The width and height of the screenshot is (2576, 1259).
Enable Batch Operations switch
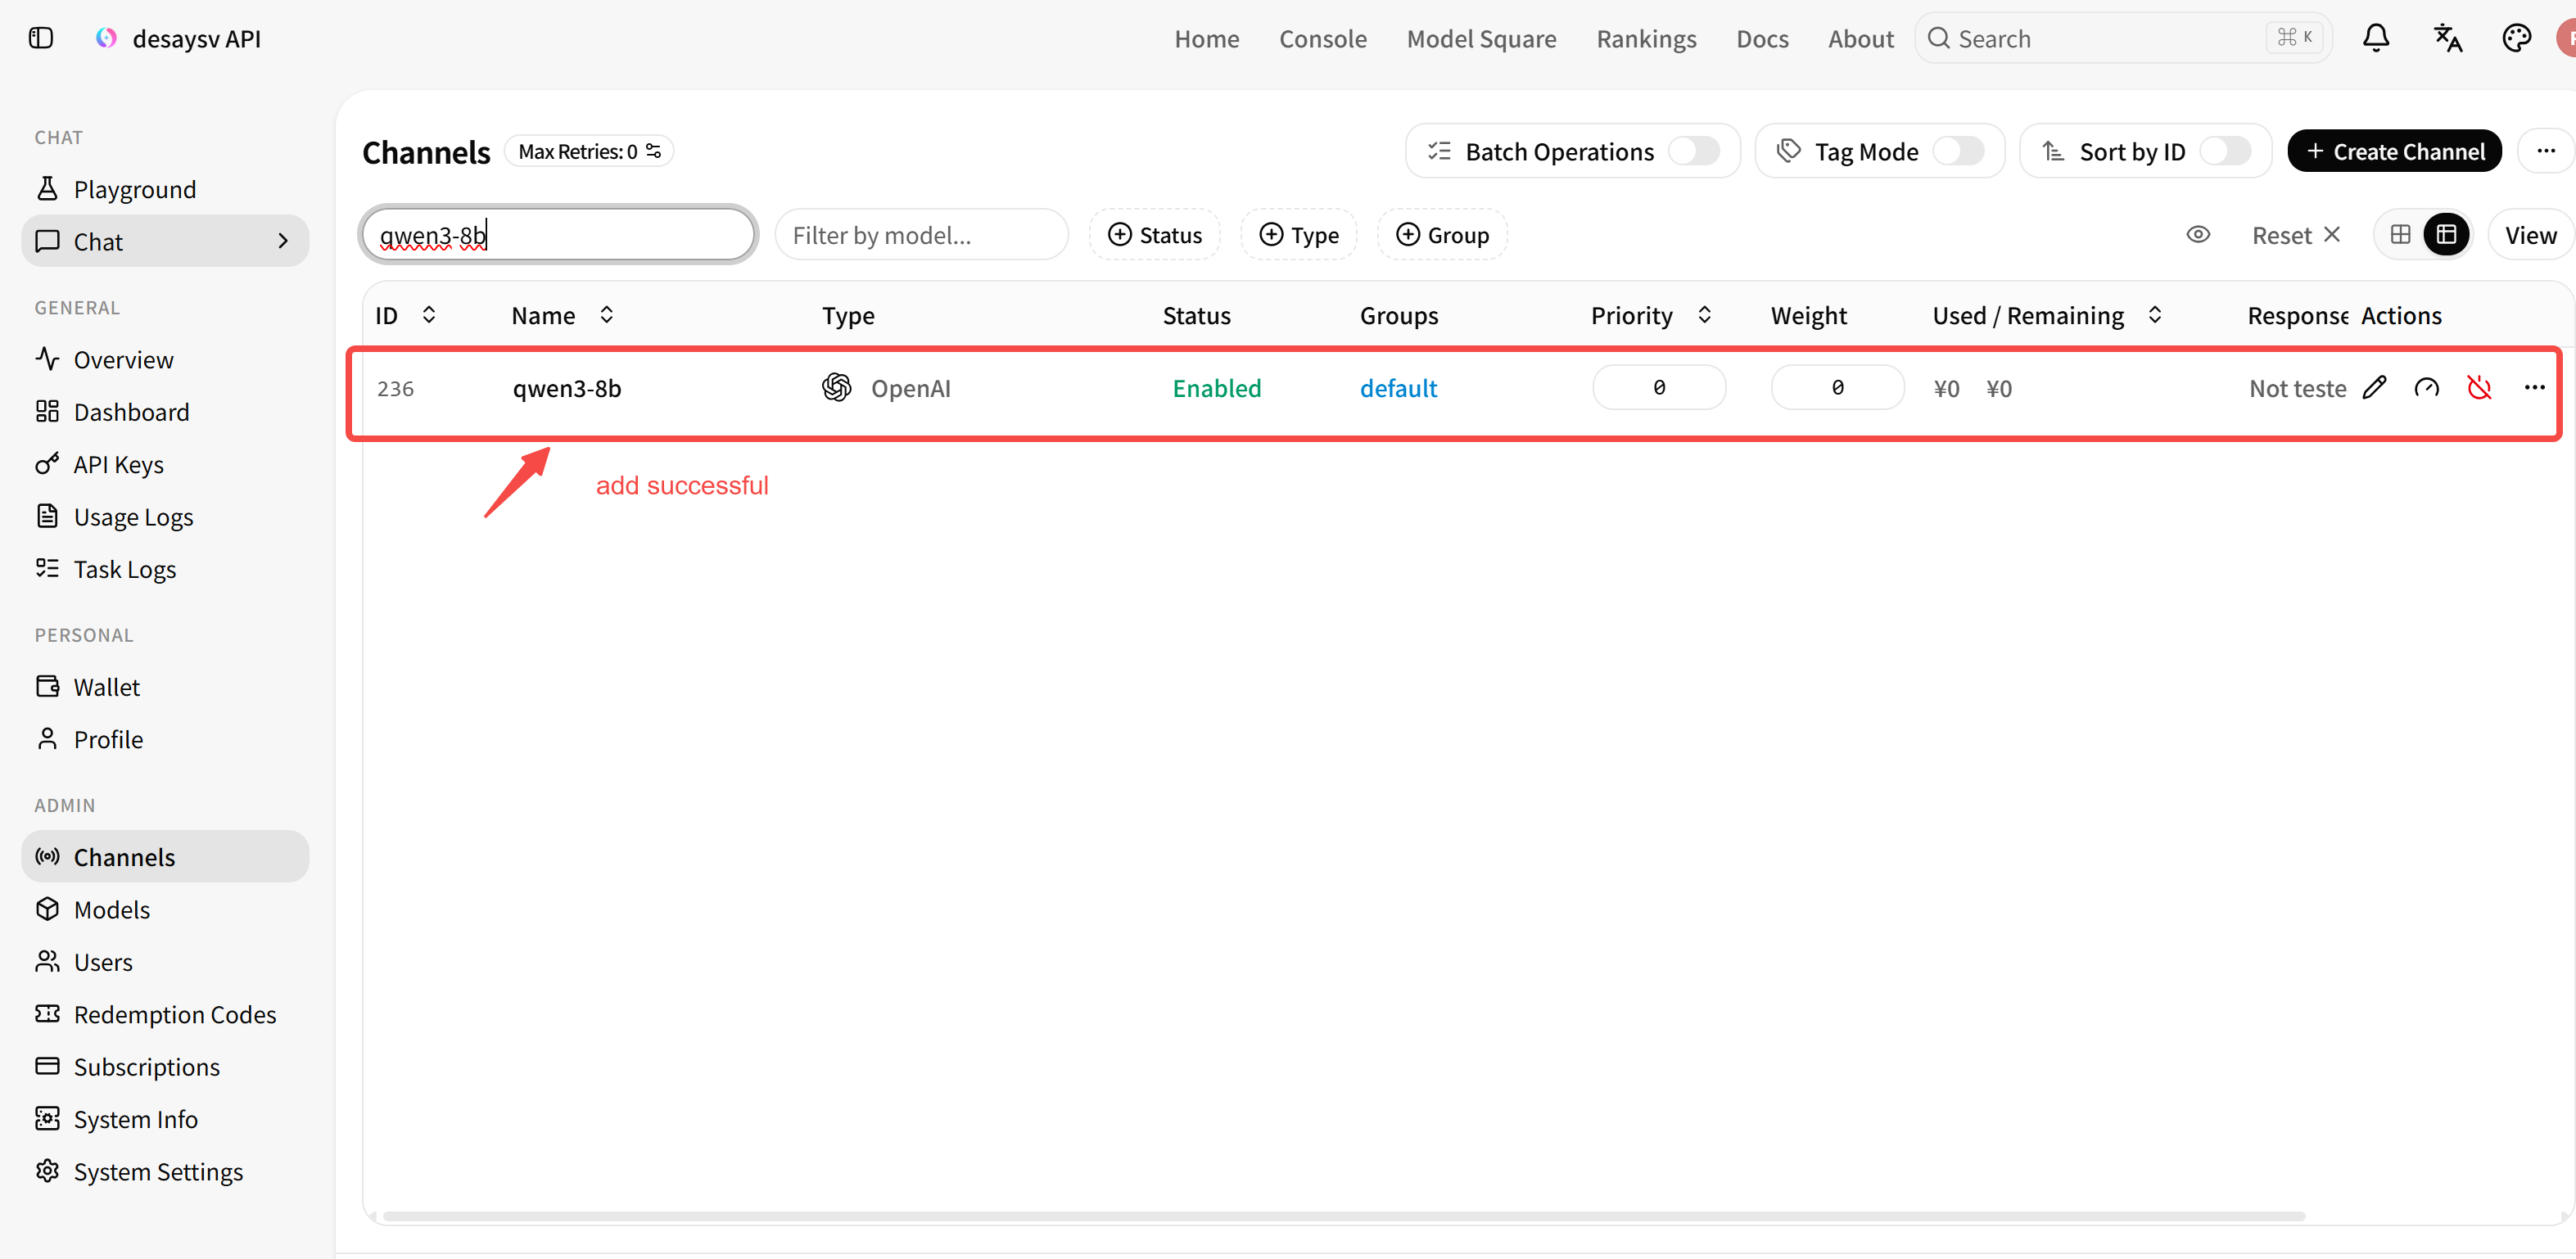pyautogui.click(x=1693, y=151)
